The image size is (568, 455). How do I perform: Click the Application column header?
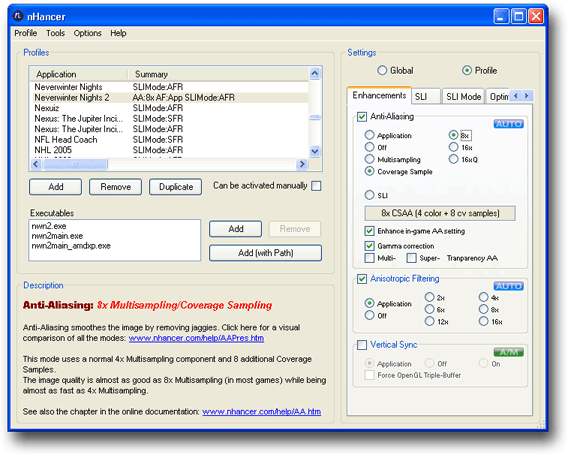coord(79,74)
